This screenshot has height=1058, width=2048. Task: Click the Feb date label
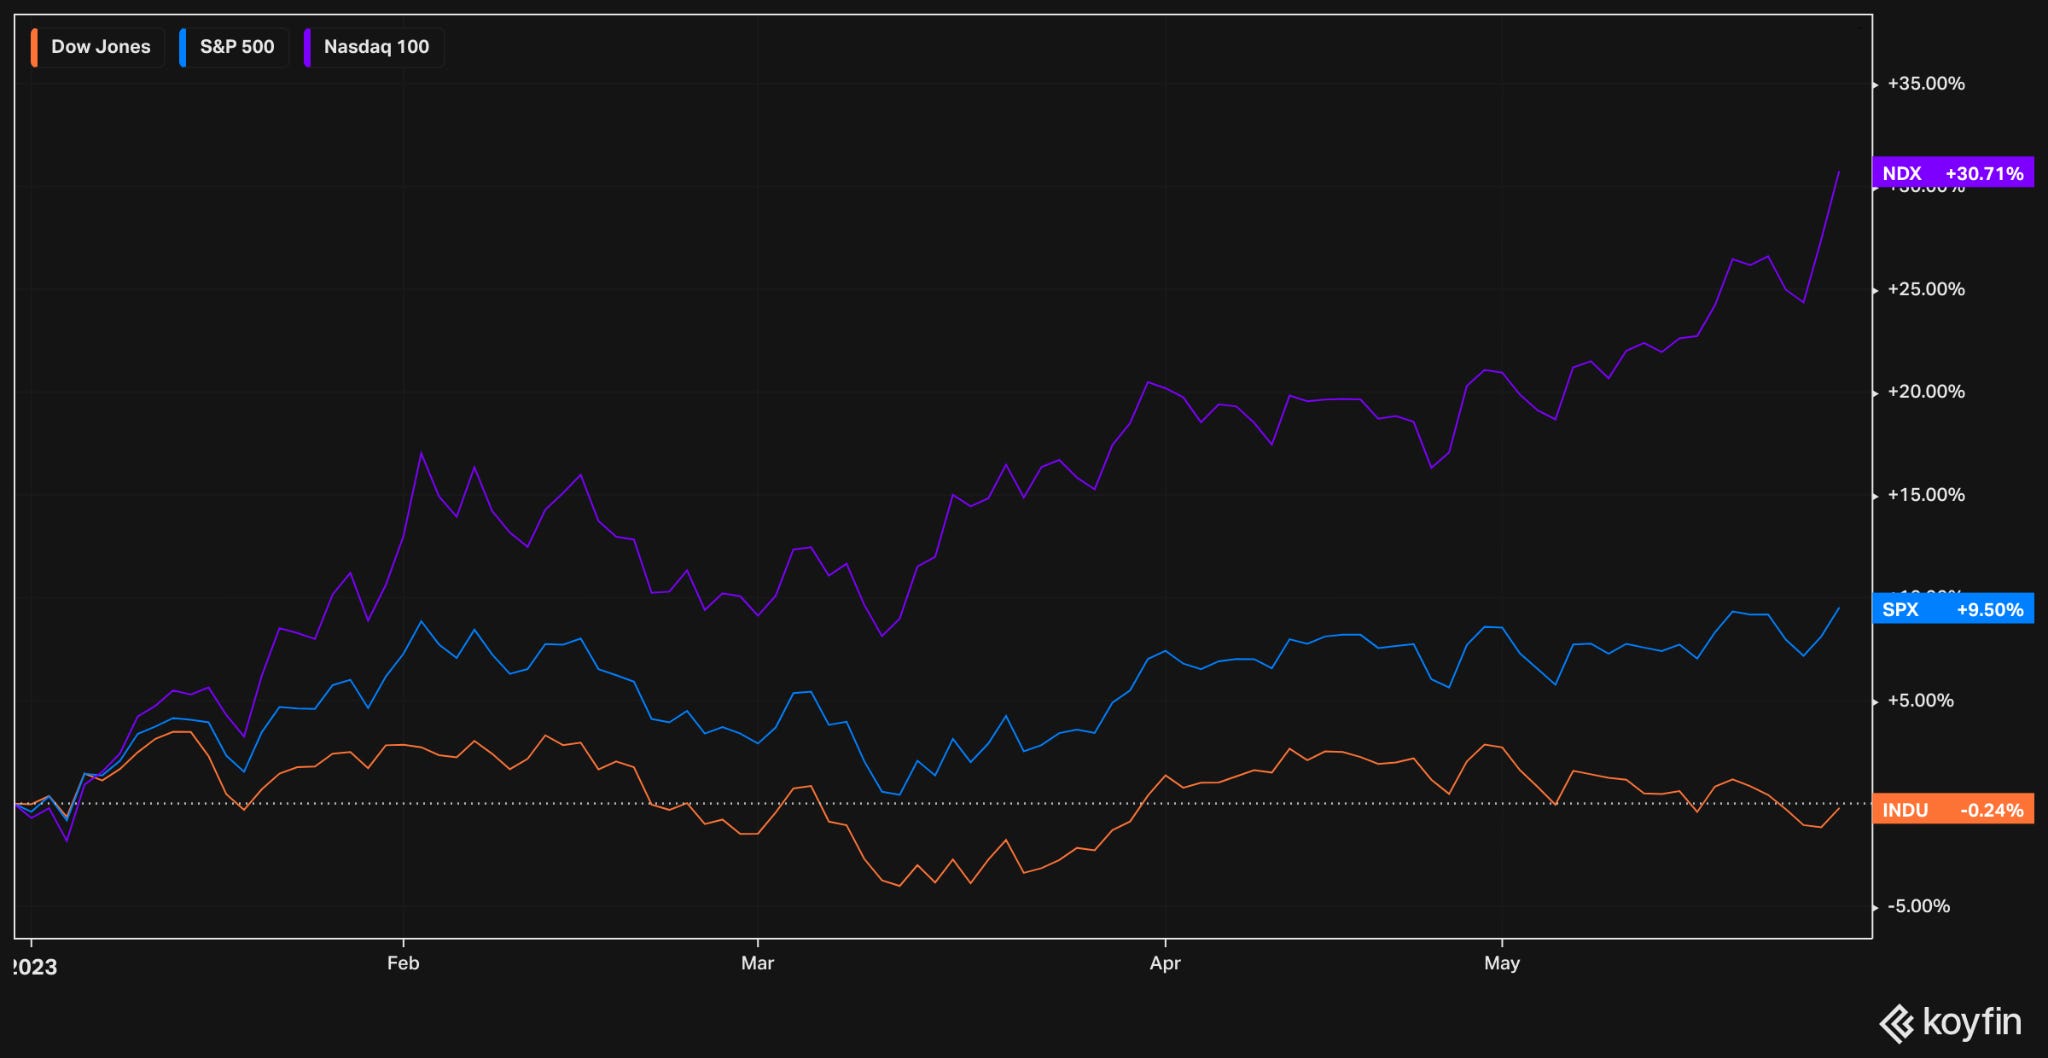(403, 963)
